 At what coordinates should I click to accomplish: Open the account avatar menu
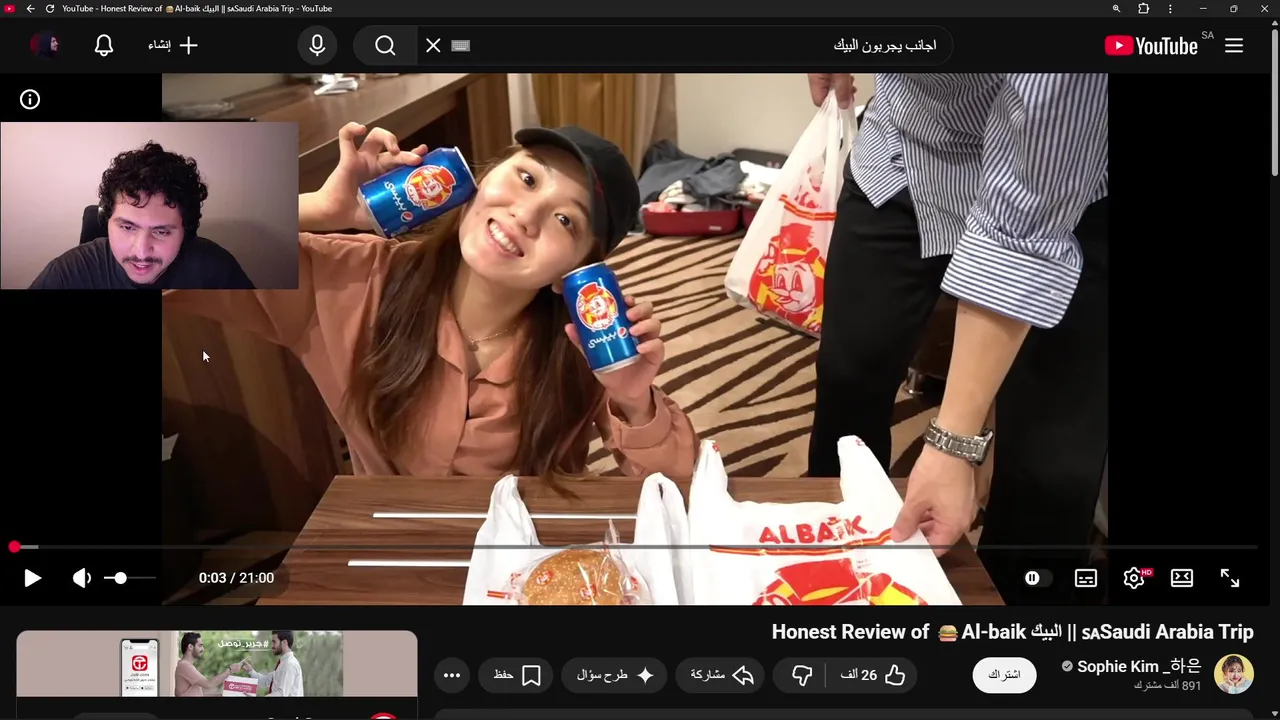coord(44,45)
